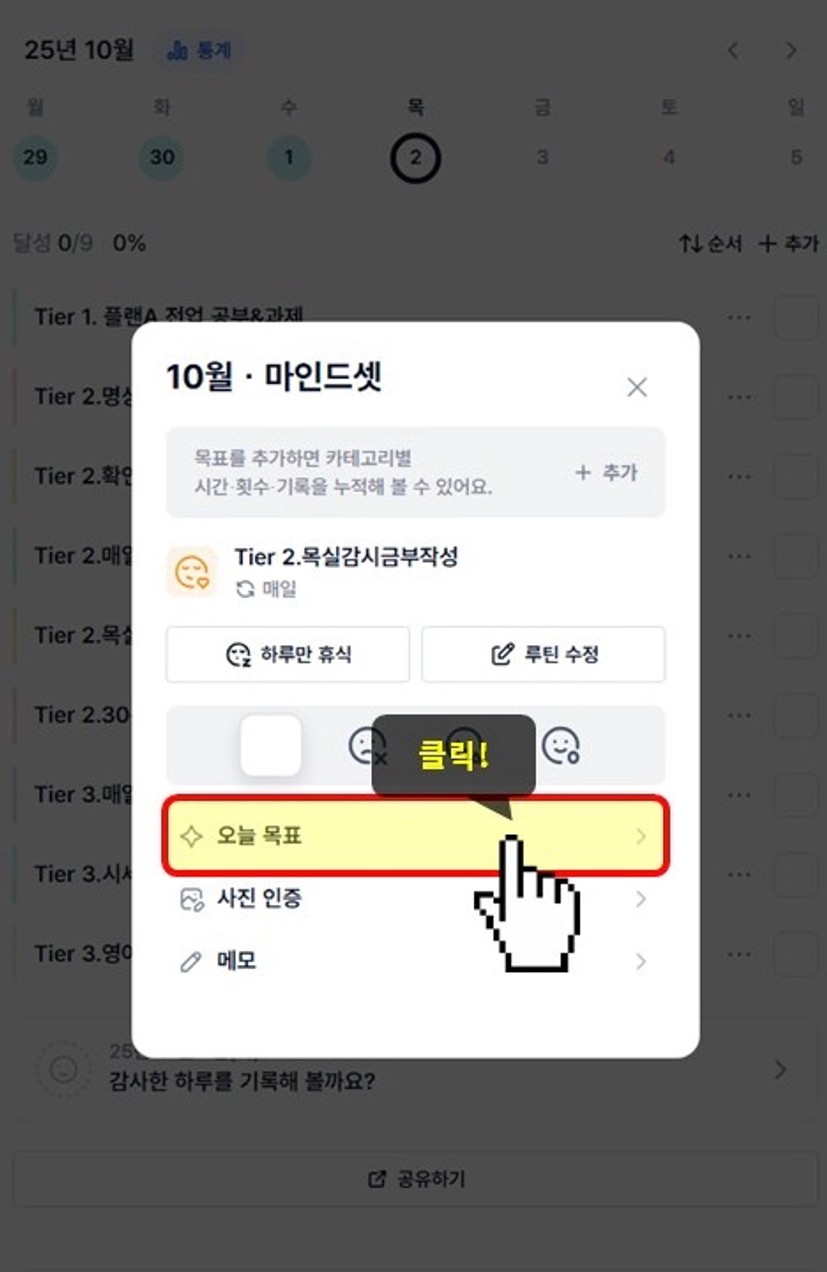This screenshot has width=827, height=1272.
Task: Click the 루틴 수정 button
Action: click(x=543, y=655)
